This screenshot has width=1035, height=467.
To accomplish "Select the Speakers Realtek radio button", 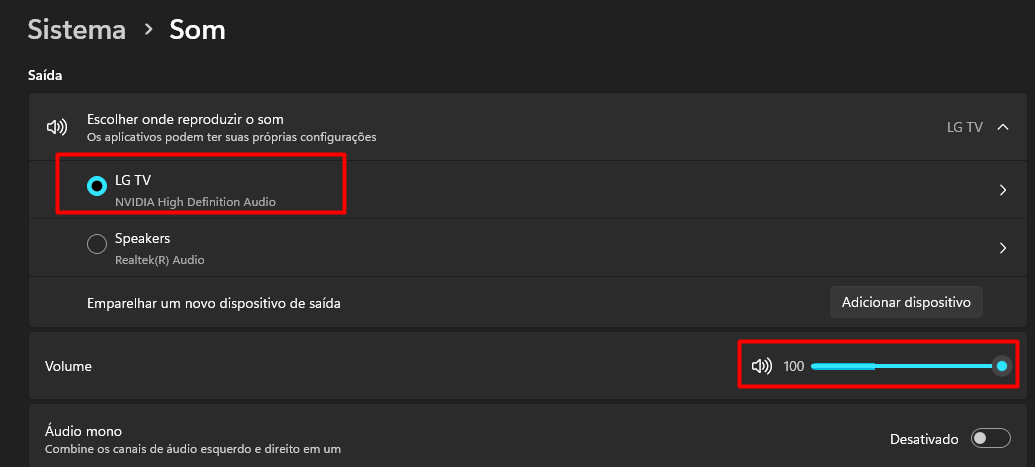I will tap(97, 244).
